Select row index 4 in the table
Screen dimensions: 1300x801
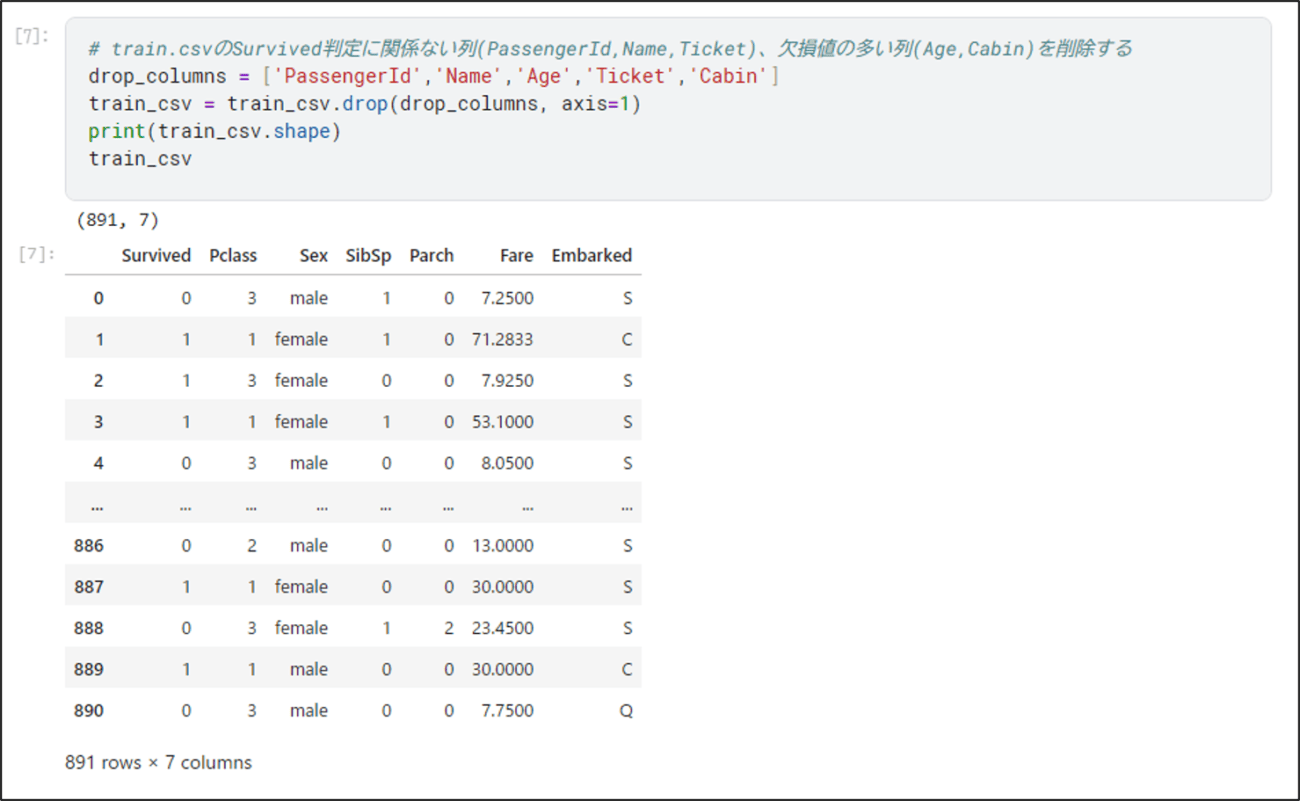click(98, 463)
